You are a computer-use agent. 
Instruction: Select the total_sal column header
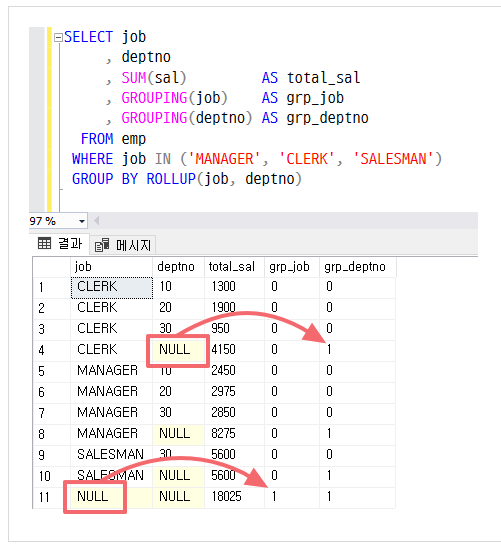click(x=234, y=267)
